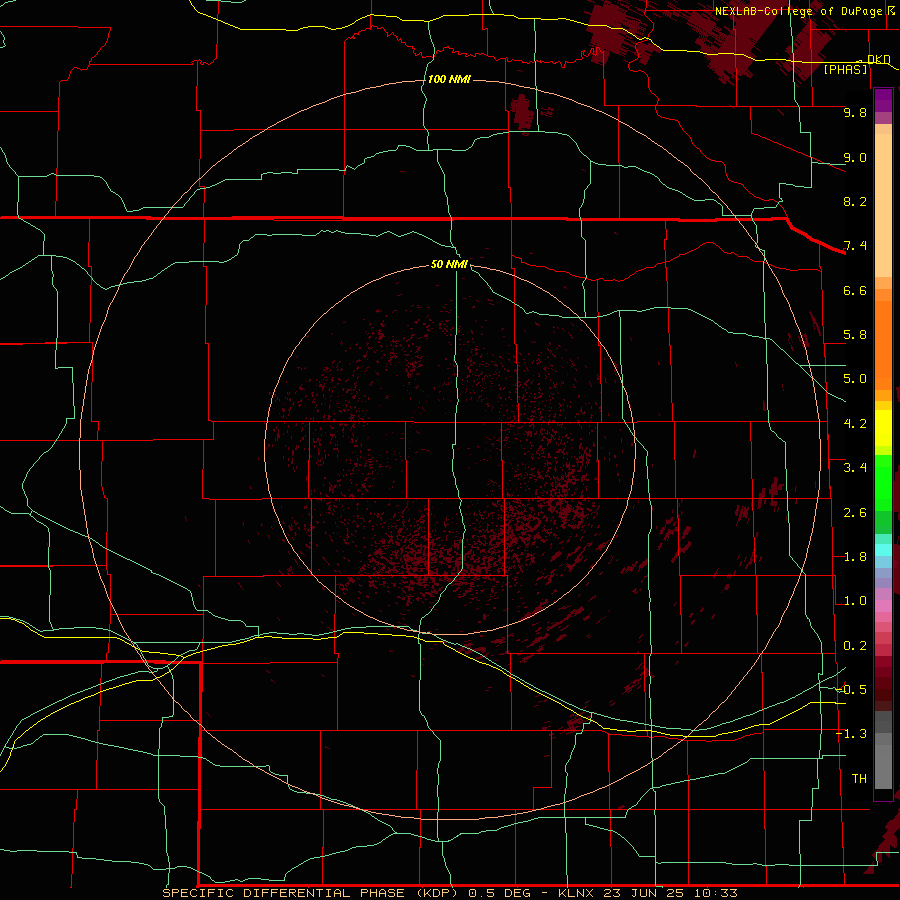Click the DKD station label

point(879,59)
